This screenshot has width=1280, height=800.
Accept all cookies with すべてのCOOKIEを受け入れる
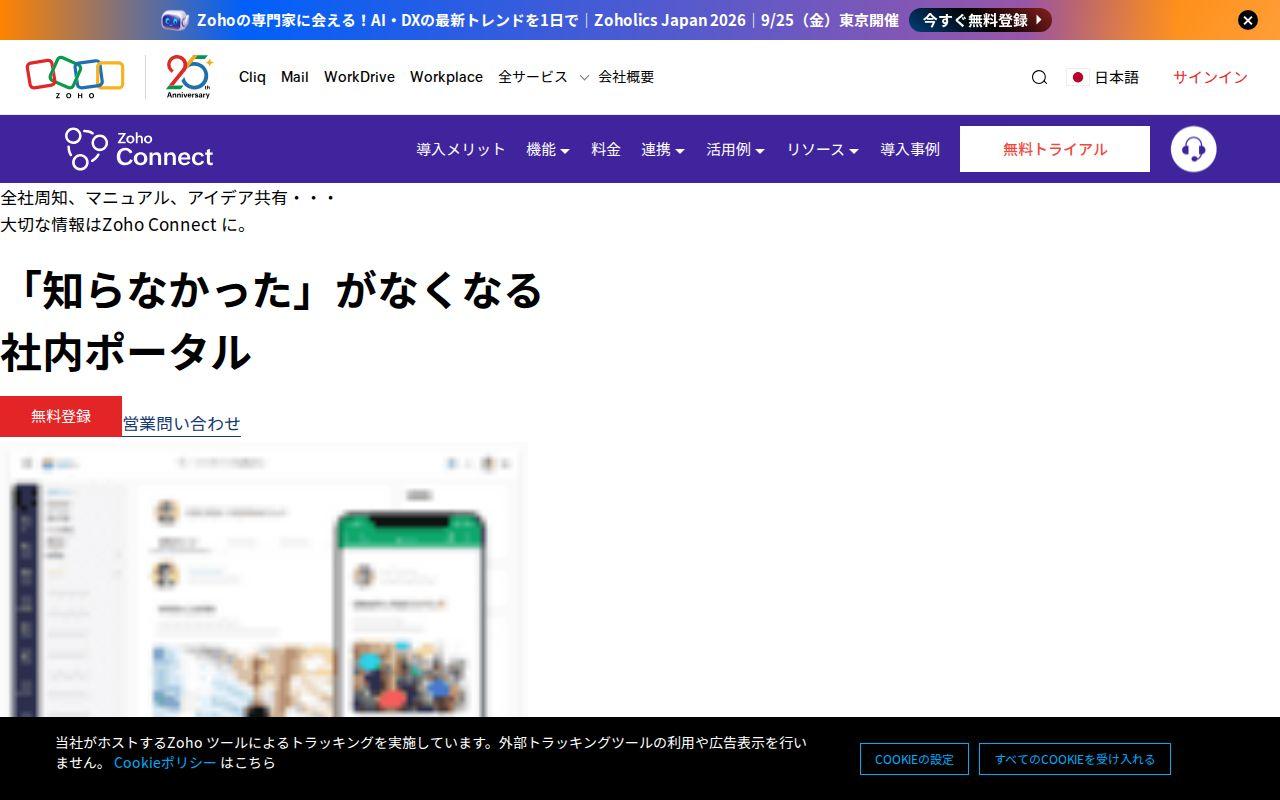[x=1075, y=759]
